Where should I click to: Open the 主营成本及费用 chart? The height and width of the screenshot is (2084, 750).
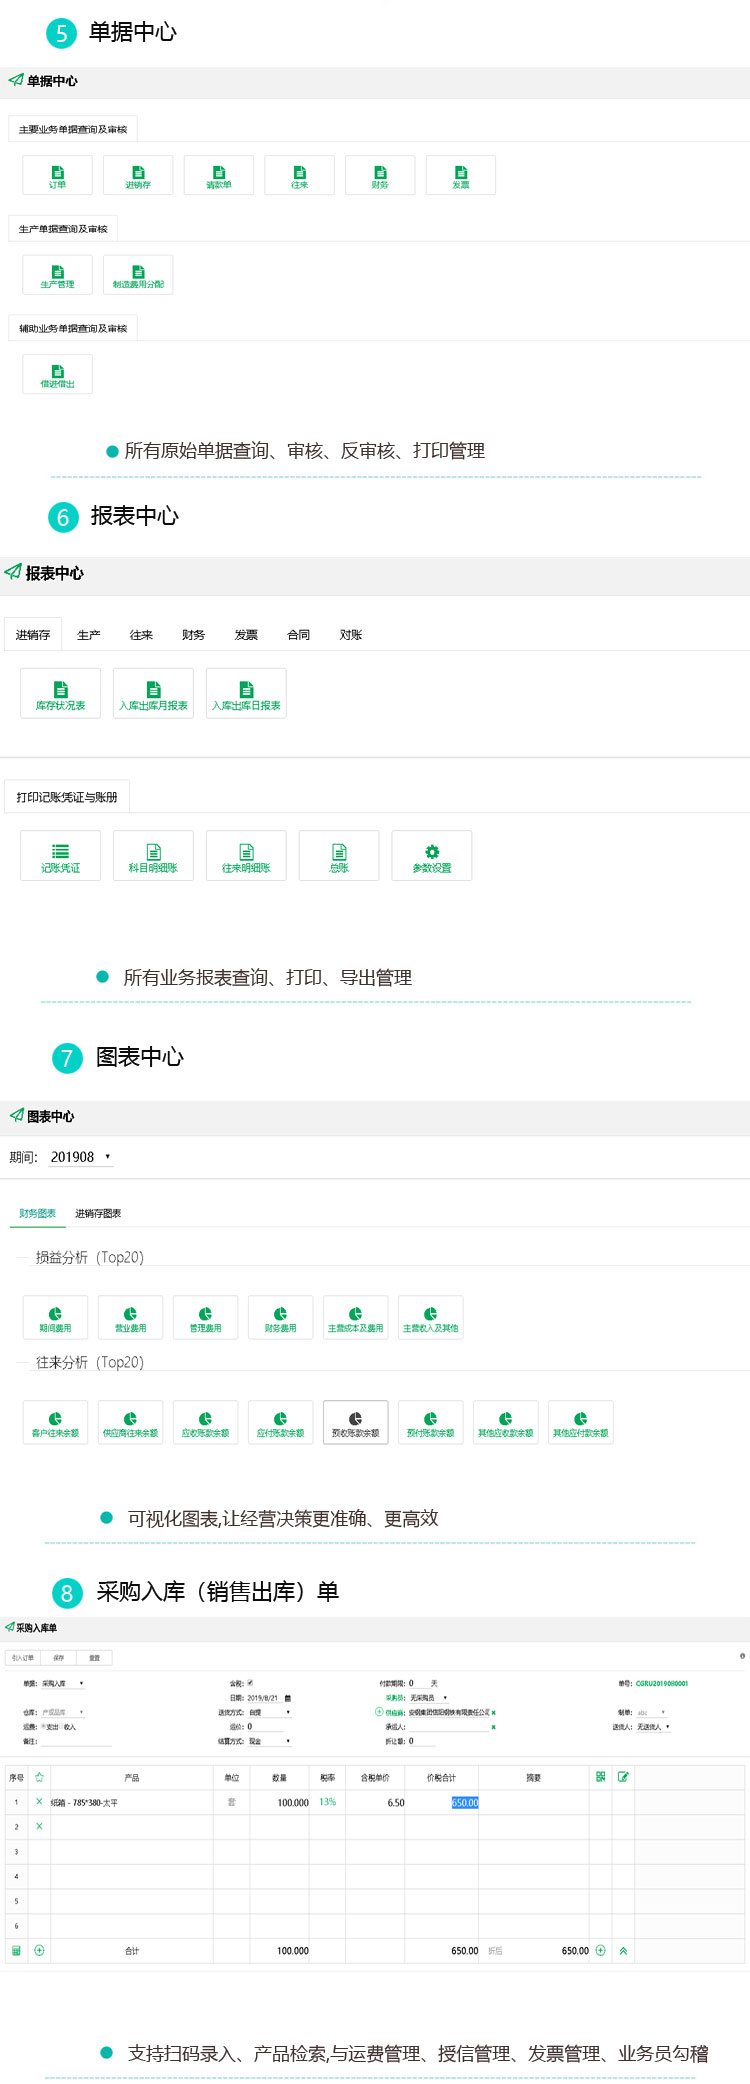(x=355, y=1317)
